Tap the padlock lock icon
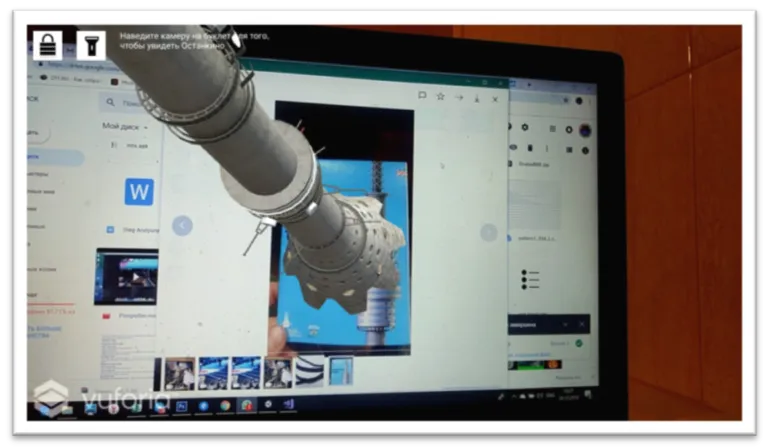This screenshot has height=447, width=766. coord(47,45)
